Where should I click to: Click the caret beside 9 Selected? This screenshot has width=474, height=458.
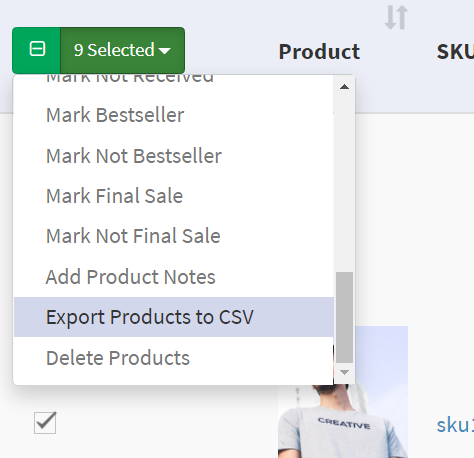pos(165,51)
